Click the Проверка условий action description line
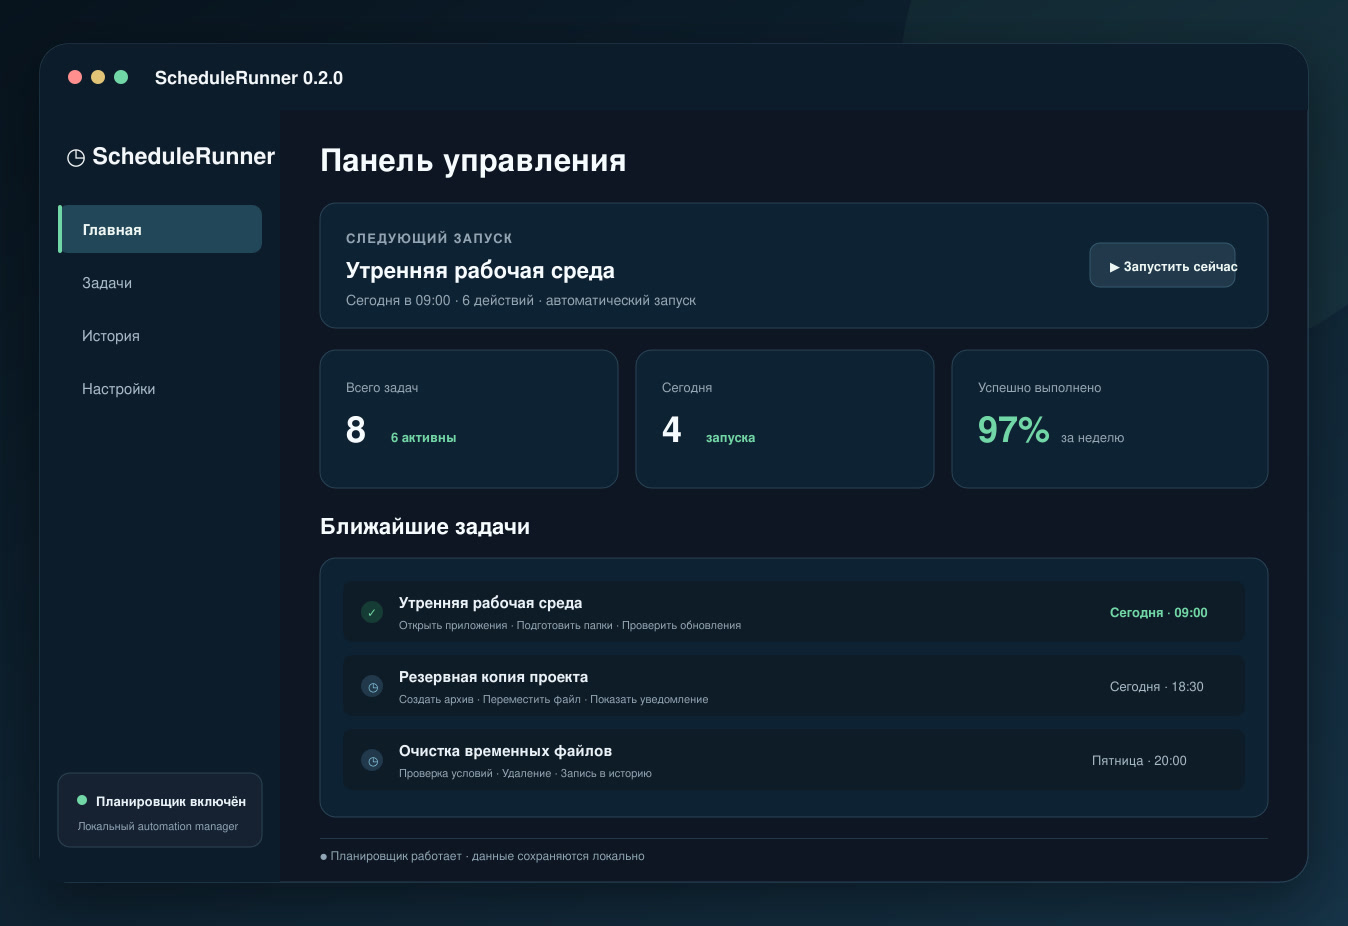Viewport: 1348px width, 926px height. pyautogui.click(x=525, y=773)
